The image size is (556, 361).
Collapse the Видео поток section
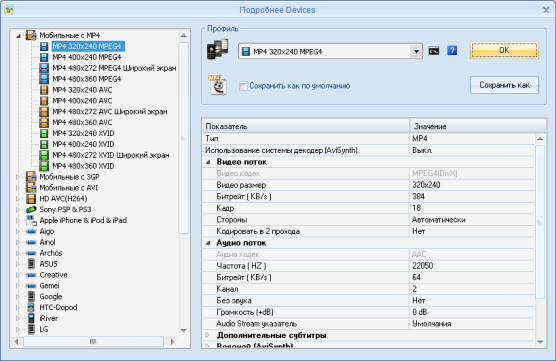pyautogui.click(x=208, y=162)
